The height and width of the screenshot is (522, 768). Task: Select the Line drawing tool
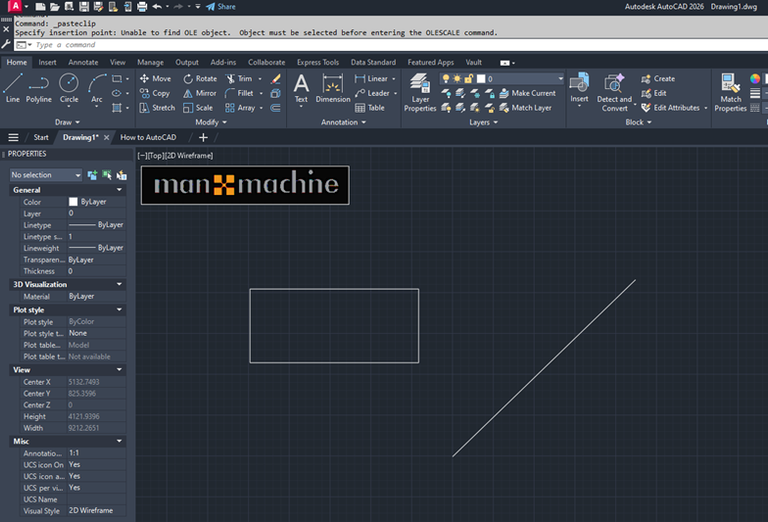tap(13, 88)
